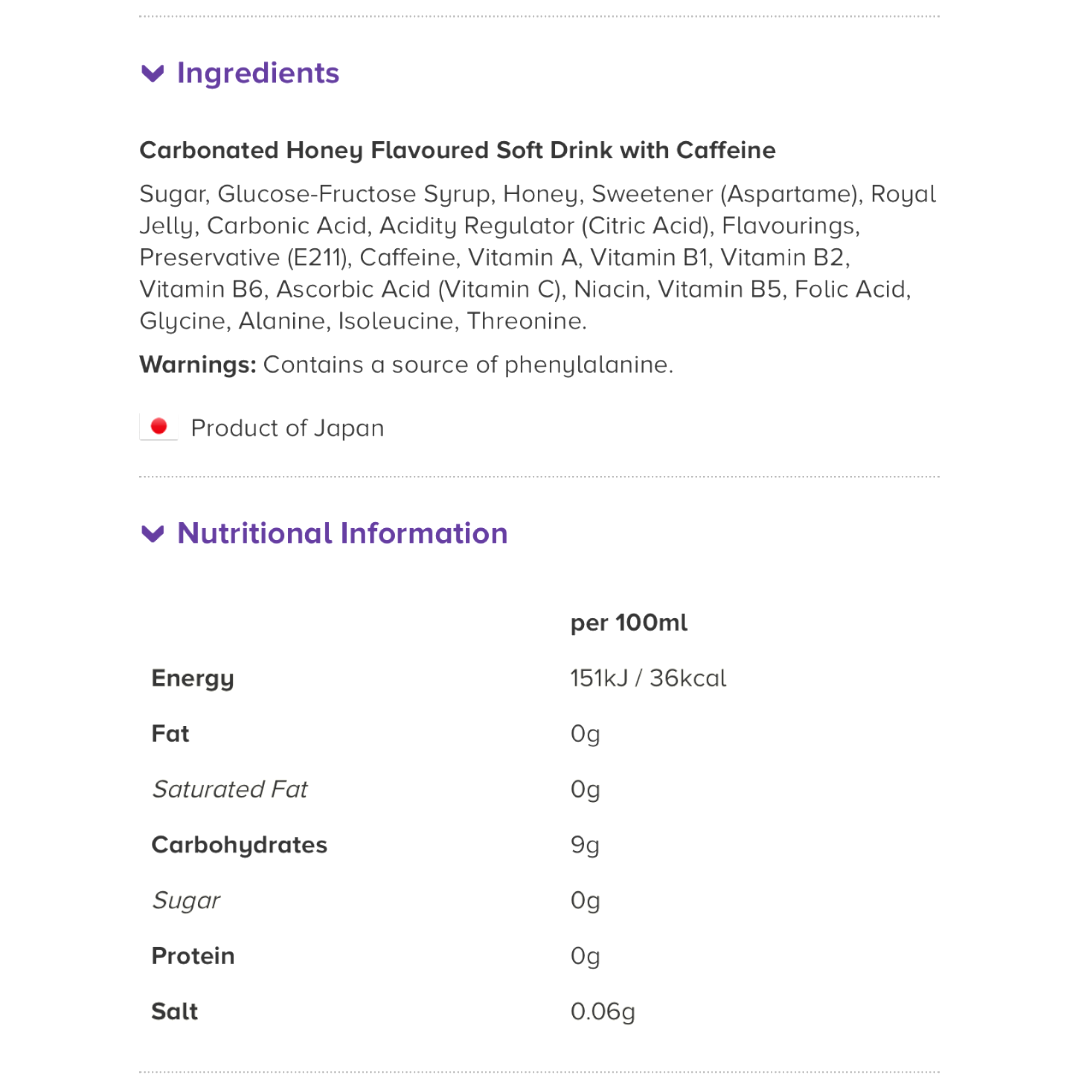Click the Product of Japan label

(x=287, y=428)
